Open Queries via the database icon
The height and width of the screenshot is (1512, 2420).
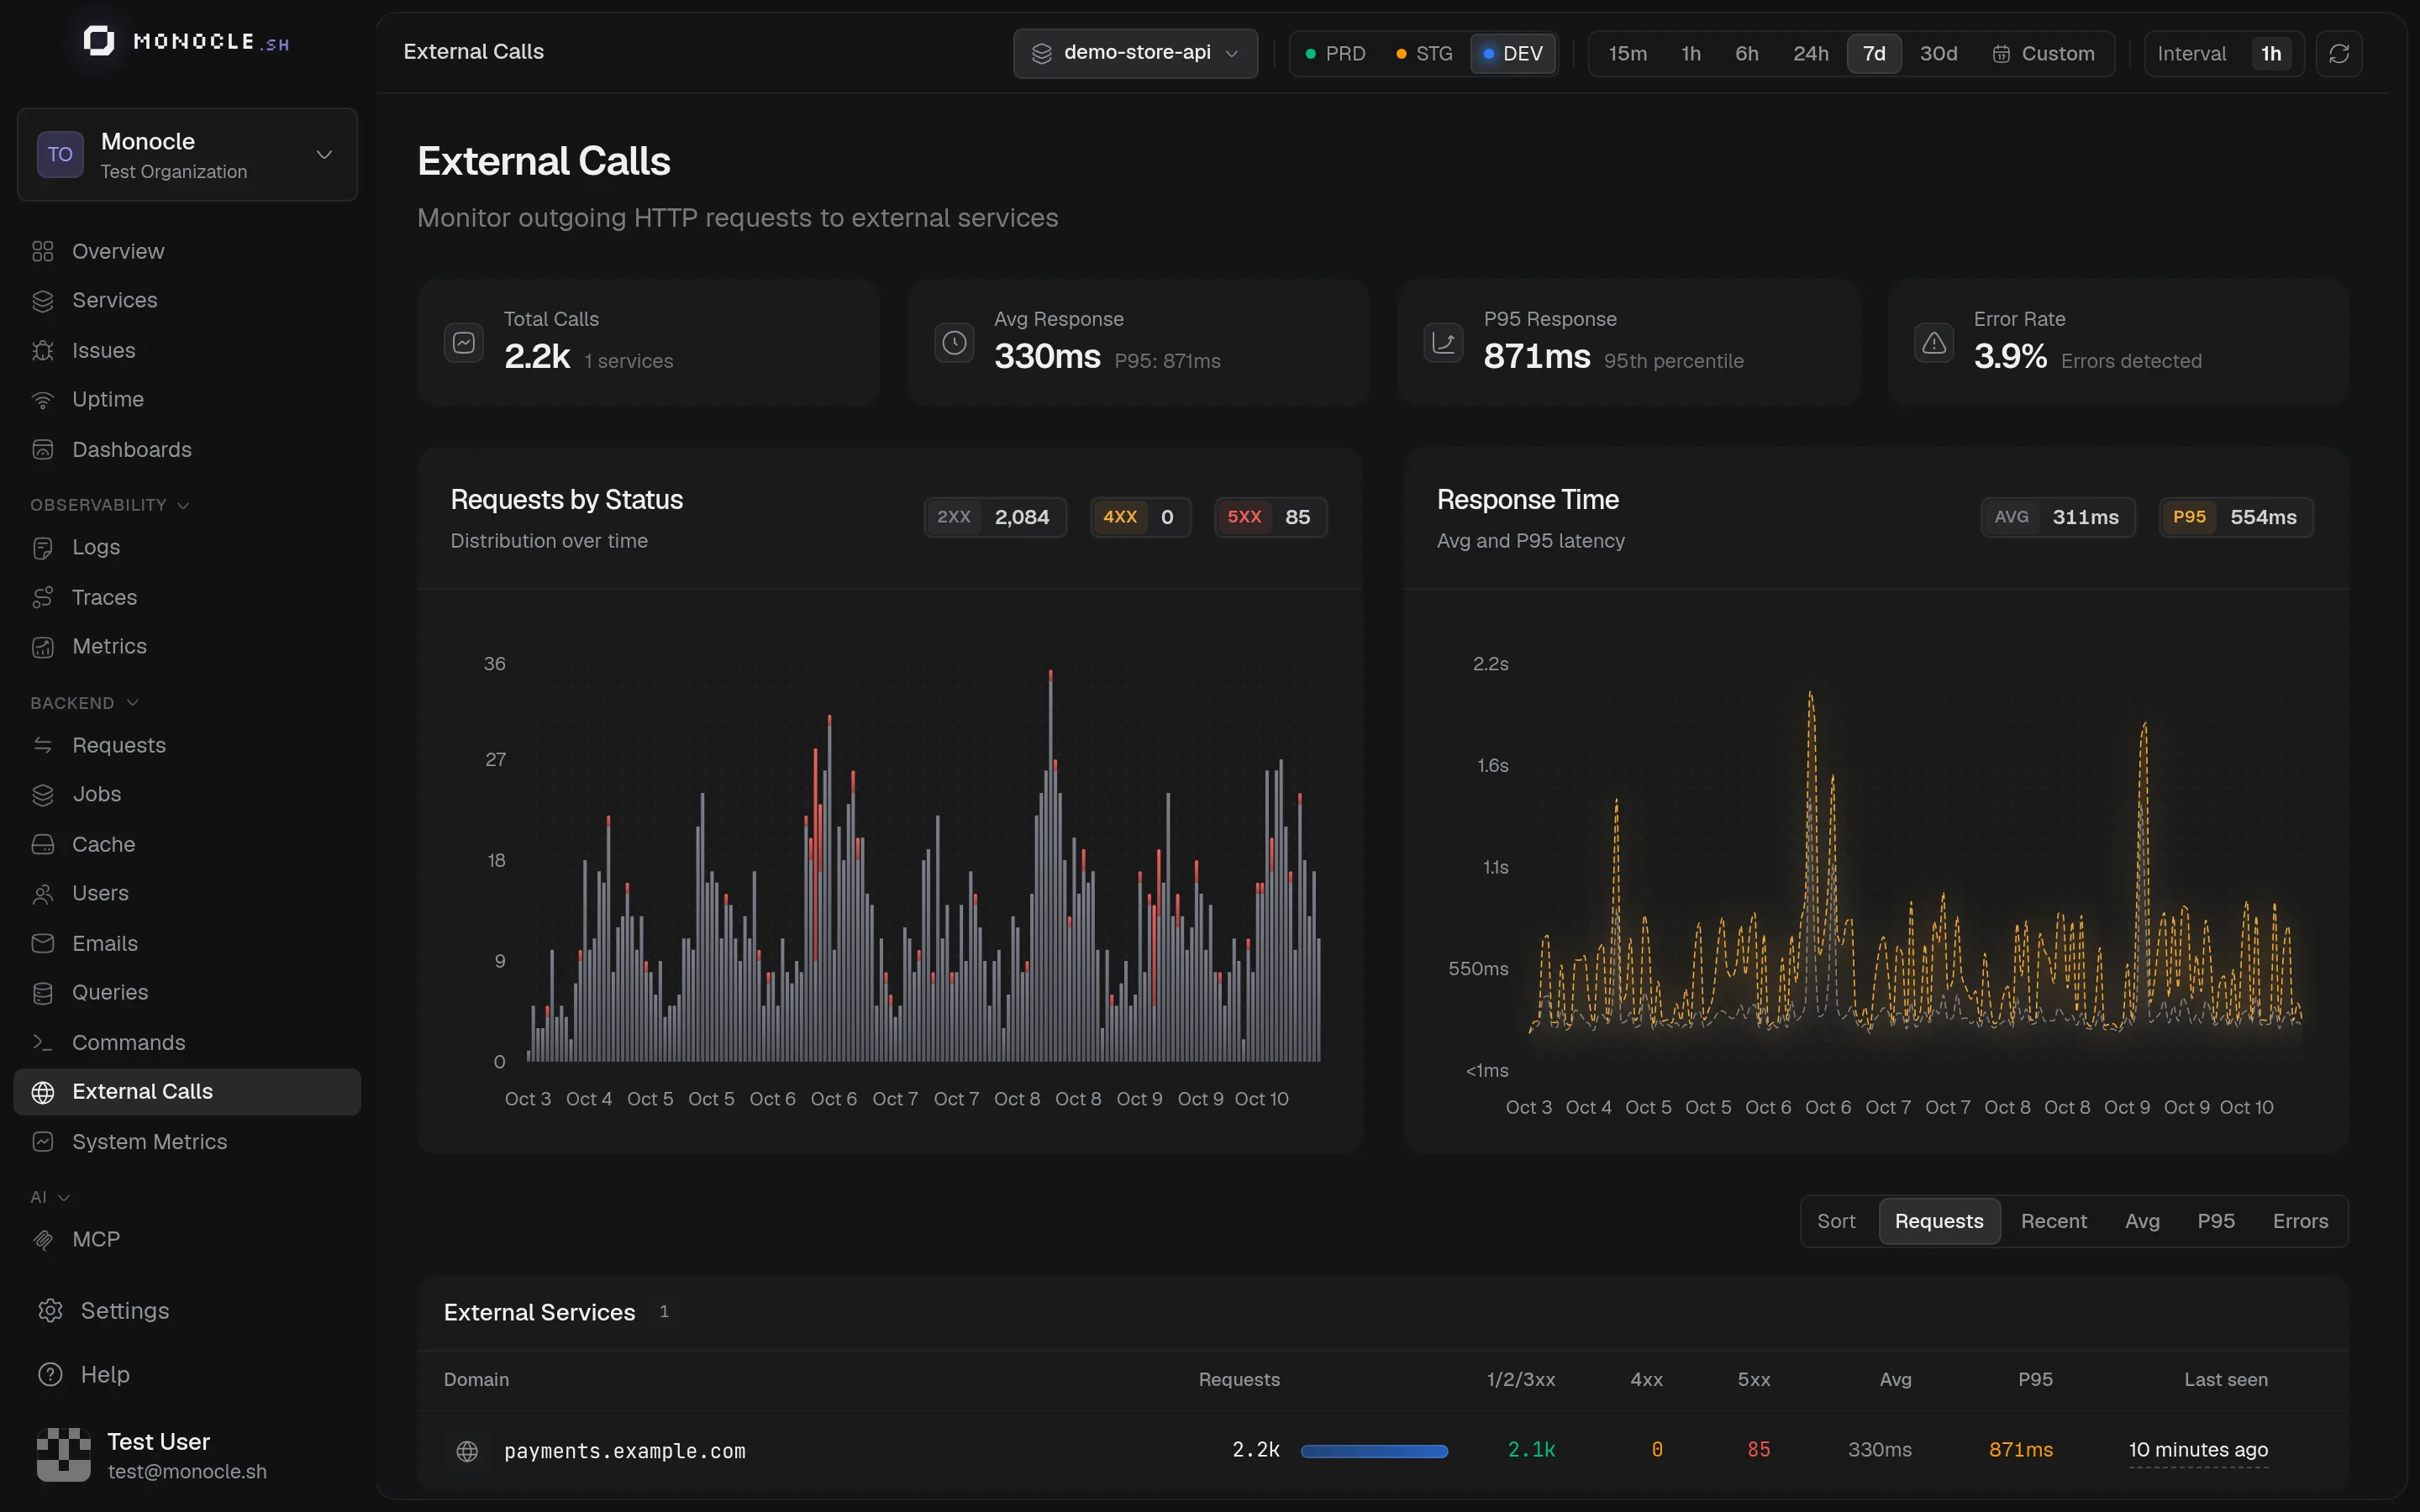click(x=42, y=993)
